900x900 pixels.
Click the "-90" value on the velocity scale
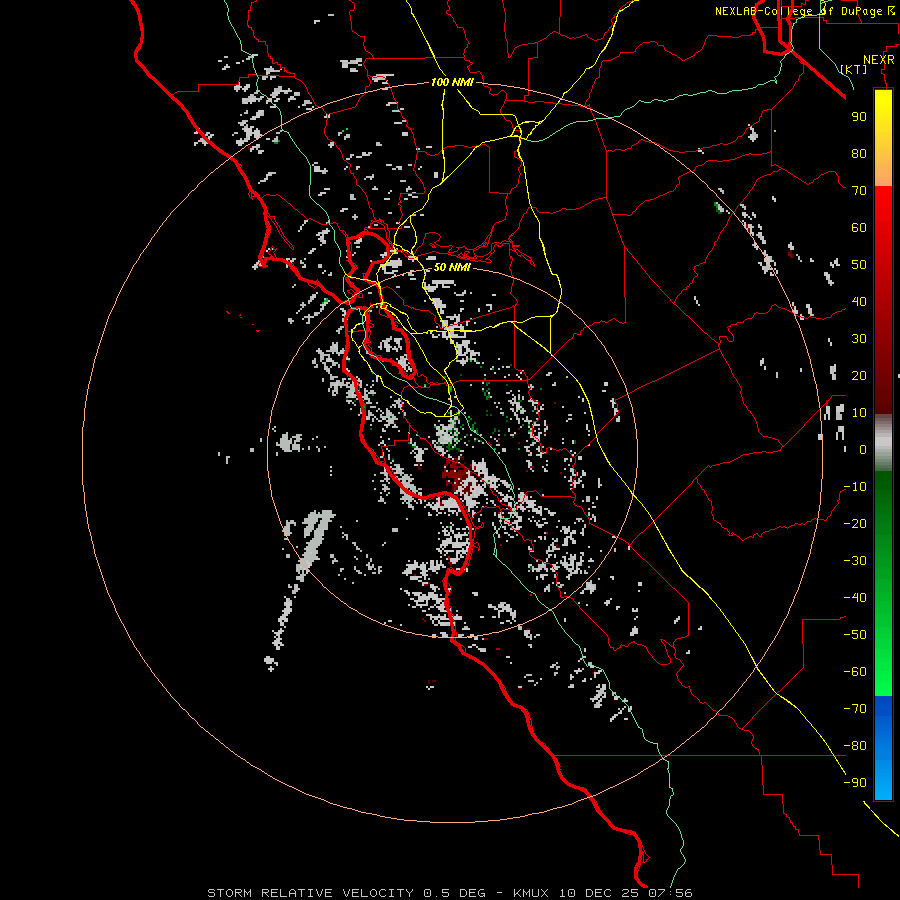[855, 783]
